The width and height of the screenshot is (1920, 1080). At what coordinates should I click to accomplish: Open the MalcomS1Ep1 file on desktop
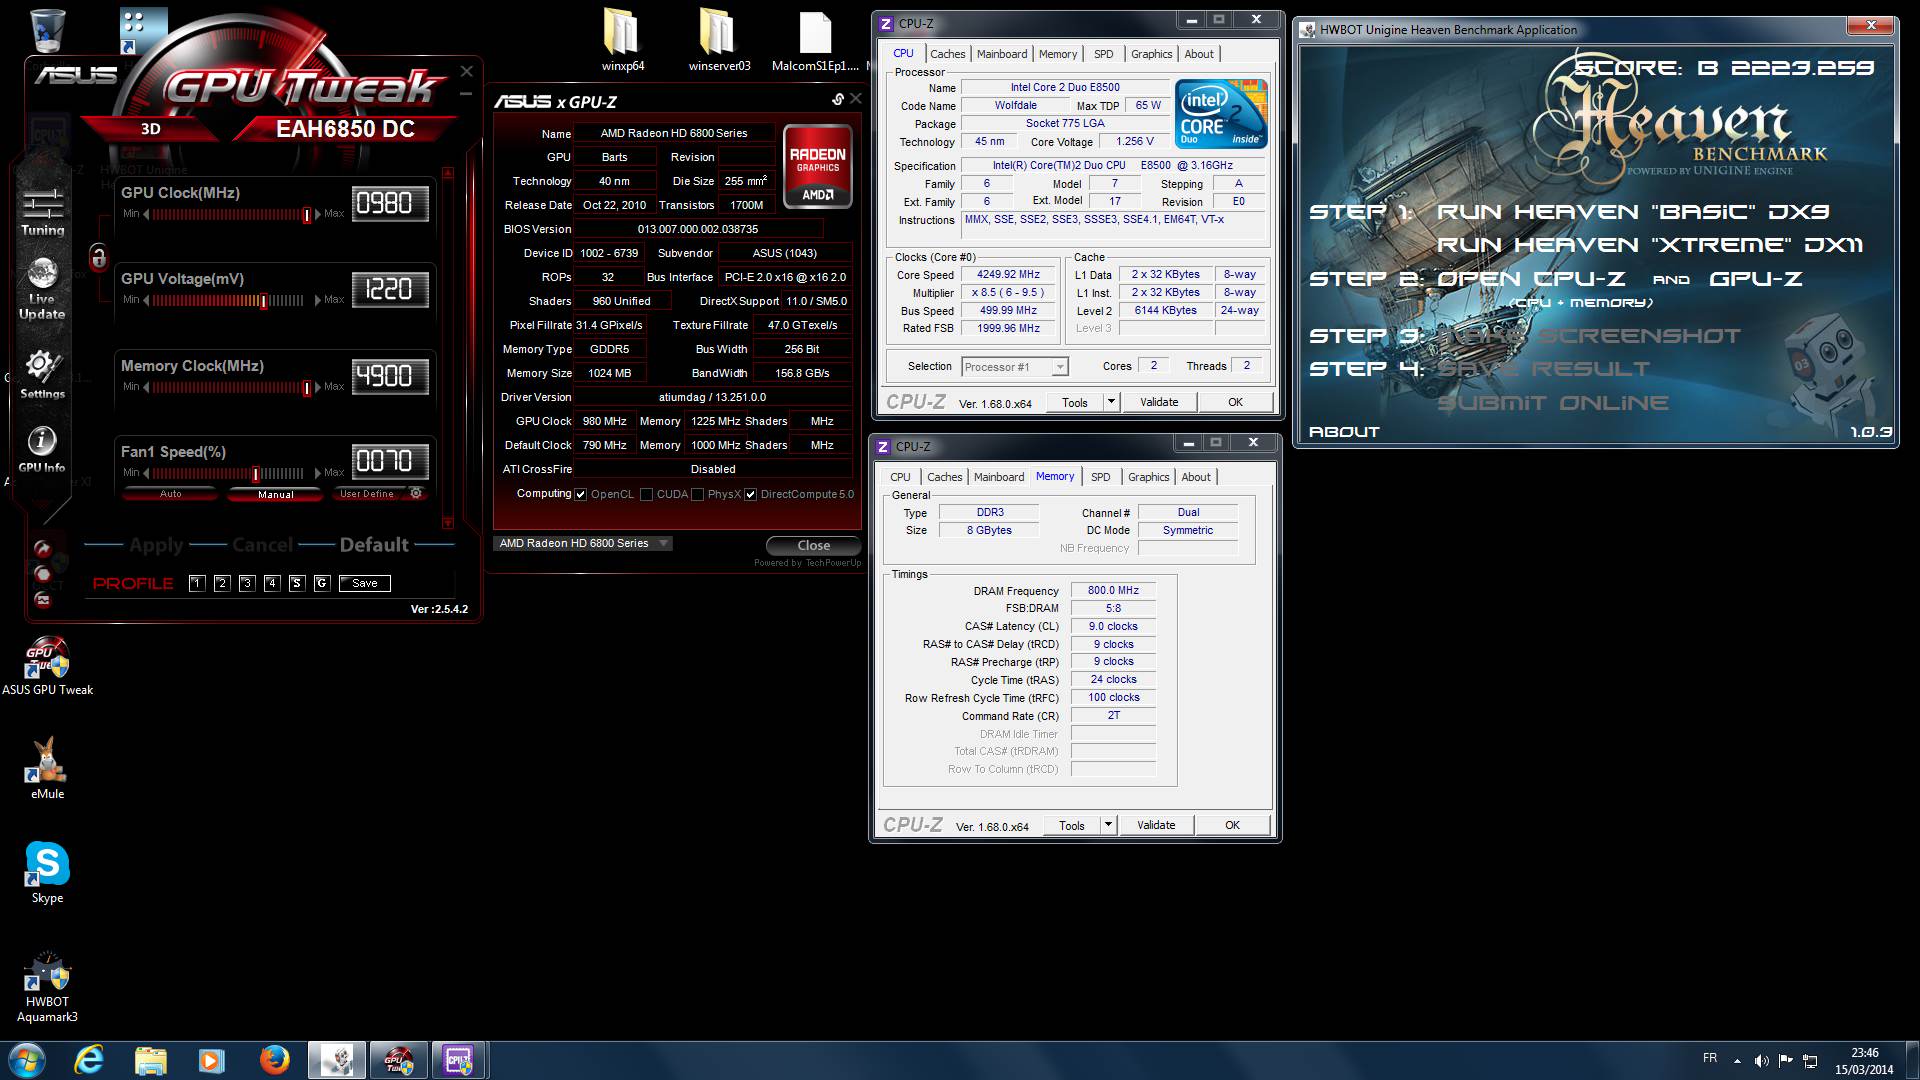point(815,42)
